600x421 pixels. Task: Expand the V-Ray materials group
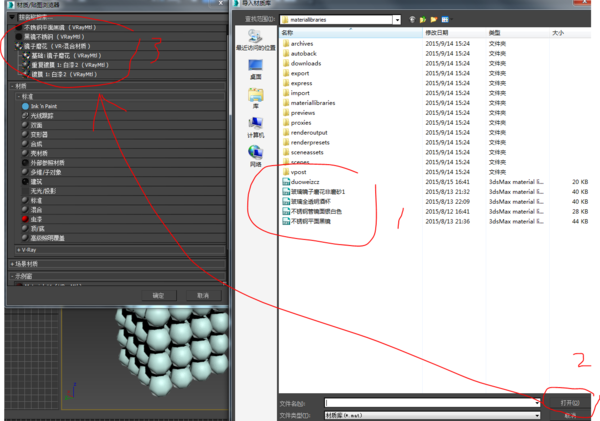coord(120,250)
